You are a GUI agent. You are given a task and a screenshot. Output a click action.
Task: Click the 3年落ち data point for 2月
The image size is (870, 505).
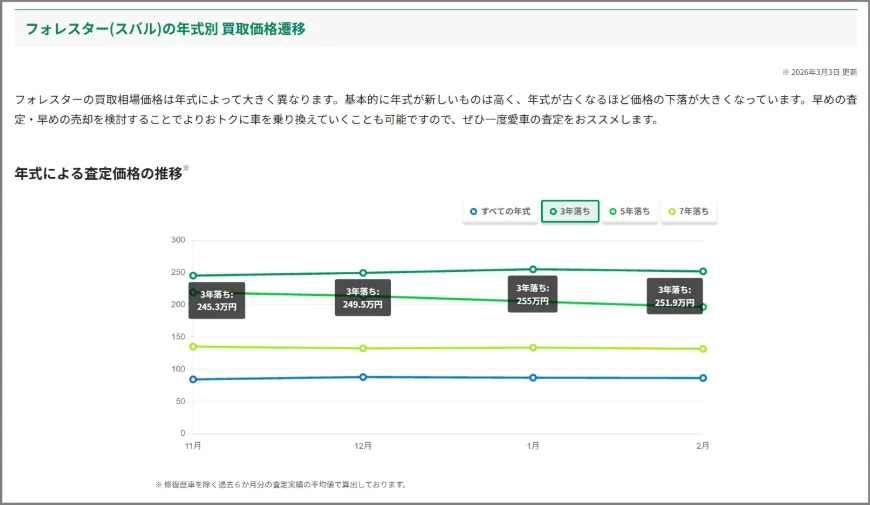[703, 271]
